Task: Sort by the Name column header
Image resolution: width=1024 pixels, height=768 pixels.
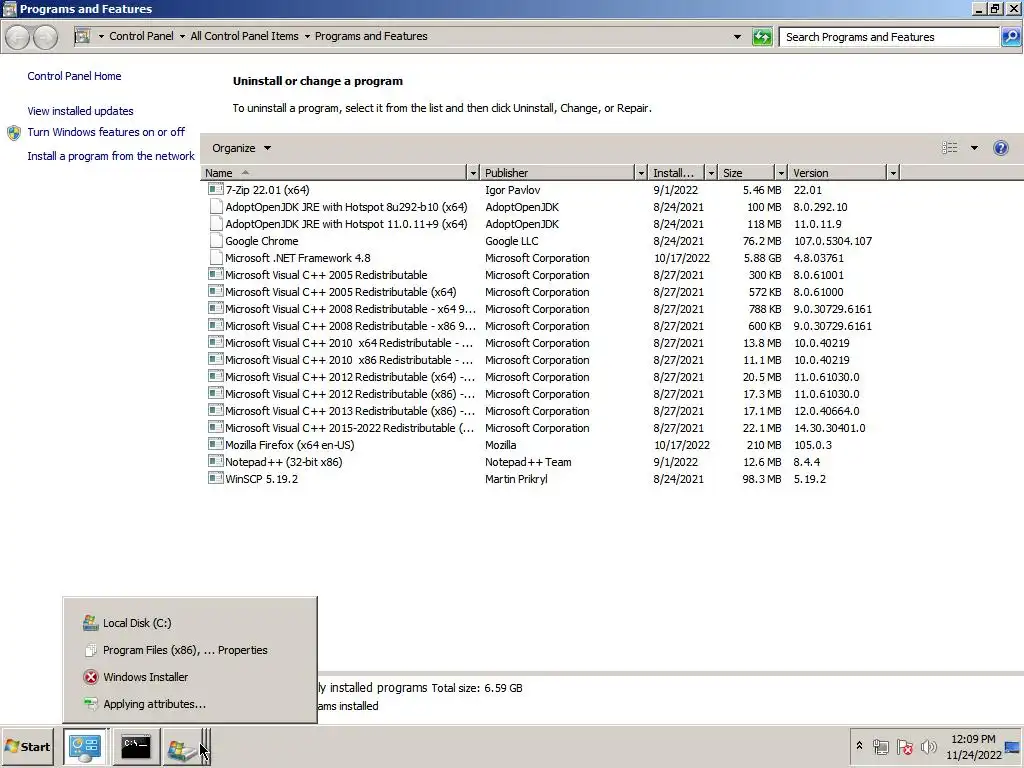Action: [334, 172]
